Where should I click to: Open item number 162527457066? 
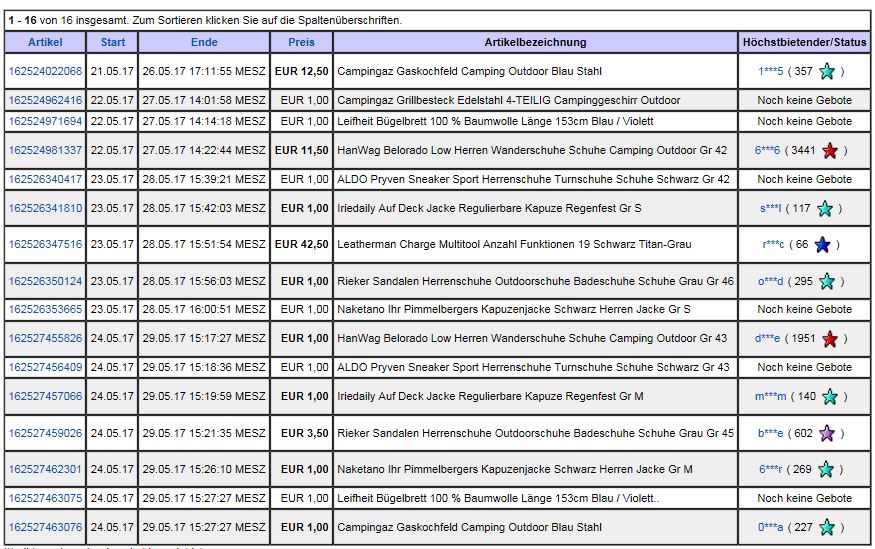tap(45, 396)
